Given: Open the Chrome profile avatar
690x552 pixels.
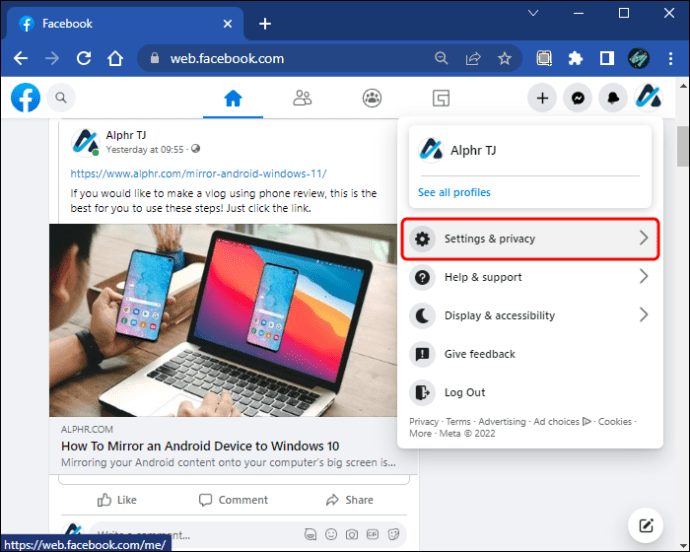Looking at the screenshot, I should click(639, 58).
